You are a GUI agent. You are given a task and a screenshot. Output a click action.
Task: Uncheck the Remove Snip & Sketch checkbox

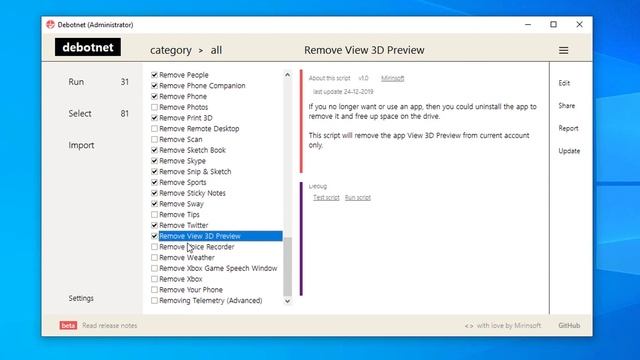click(x=154, y=171)
